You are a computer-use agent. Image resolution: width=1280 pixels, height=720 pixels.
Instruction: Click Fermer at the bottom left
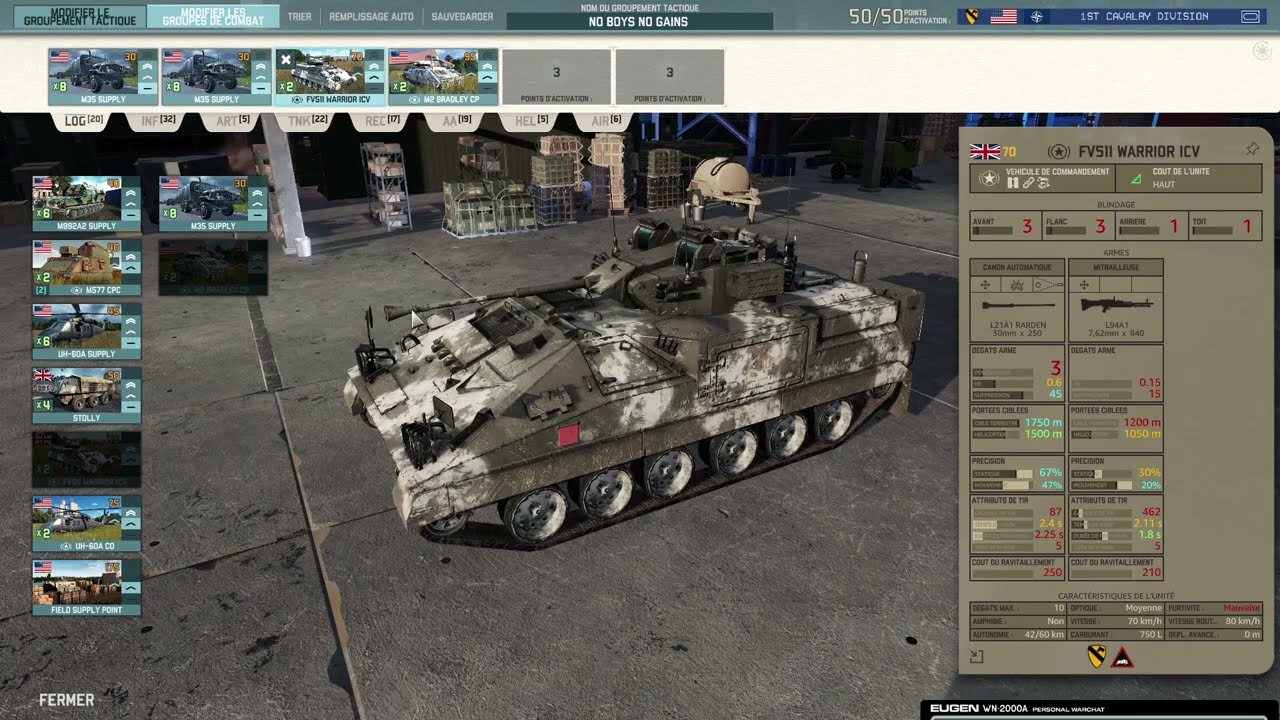[x=66, y=700]
